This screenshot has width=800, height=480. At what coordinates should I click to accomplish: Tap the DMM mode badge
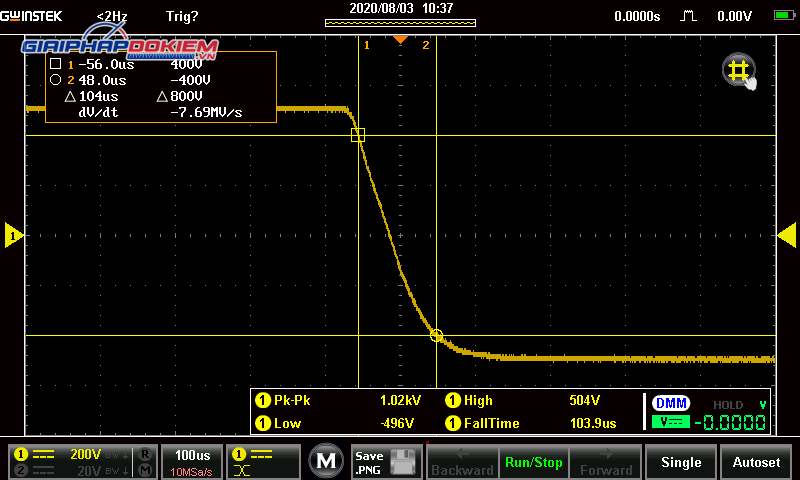[671, 403]
